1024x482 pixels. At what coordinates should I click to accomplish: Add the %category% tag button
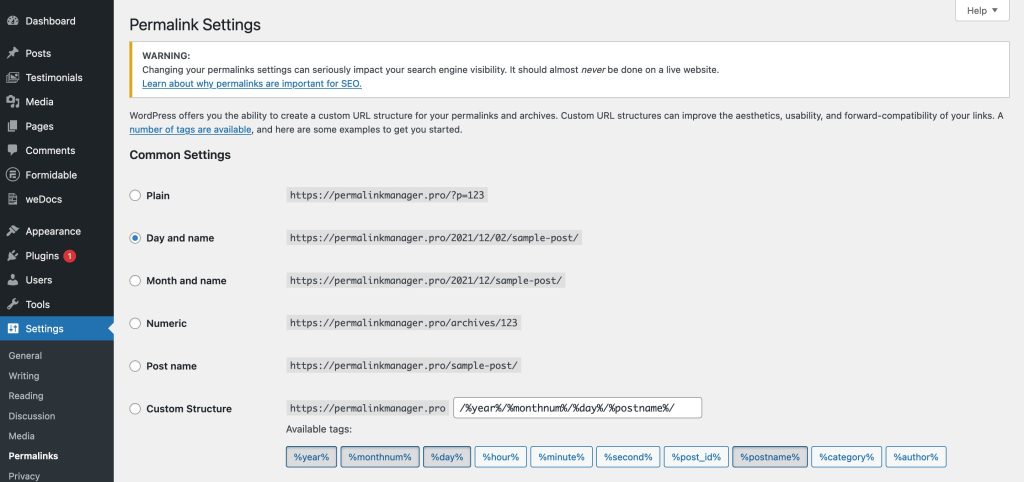pyautogui.click(x=846, y=457)
